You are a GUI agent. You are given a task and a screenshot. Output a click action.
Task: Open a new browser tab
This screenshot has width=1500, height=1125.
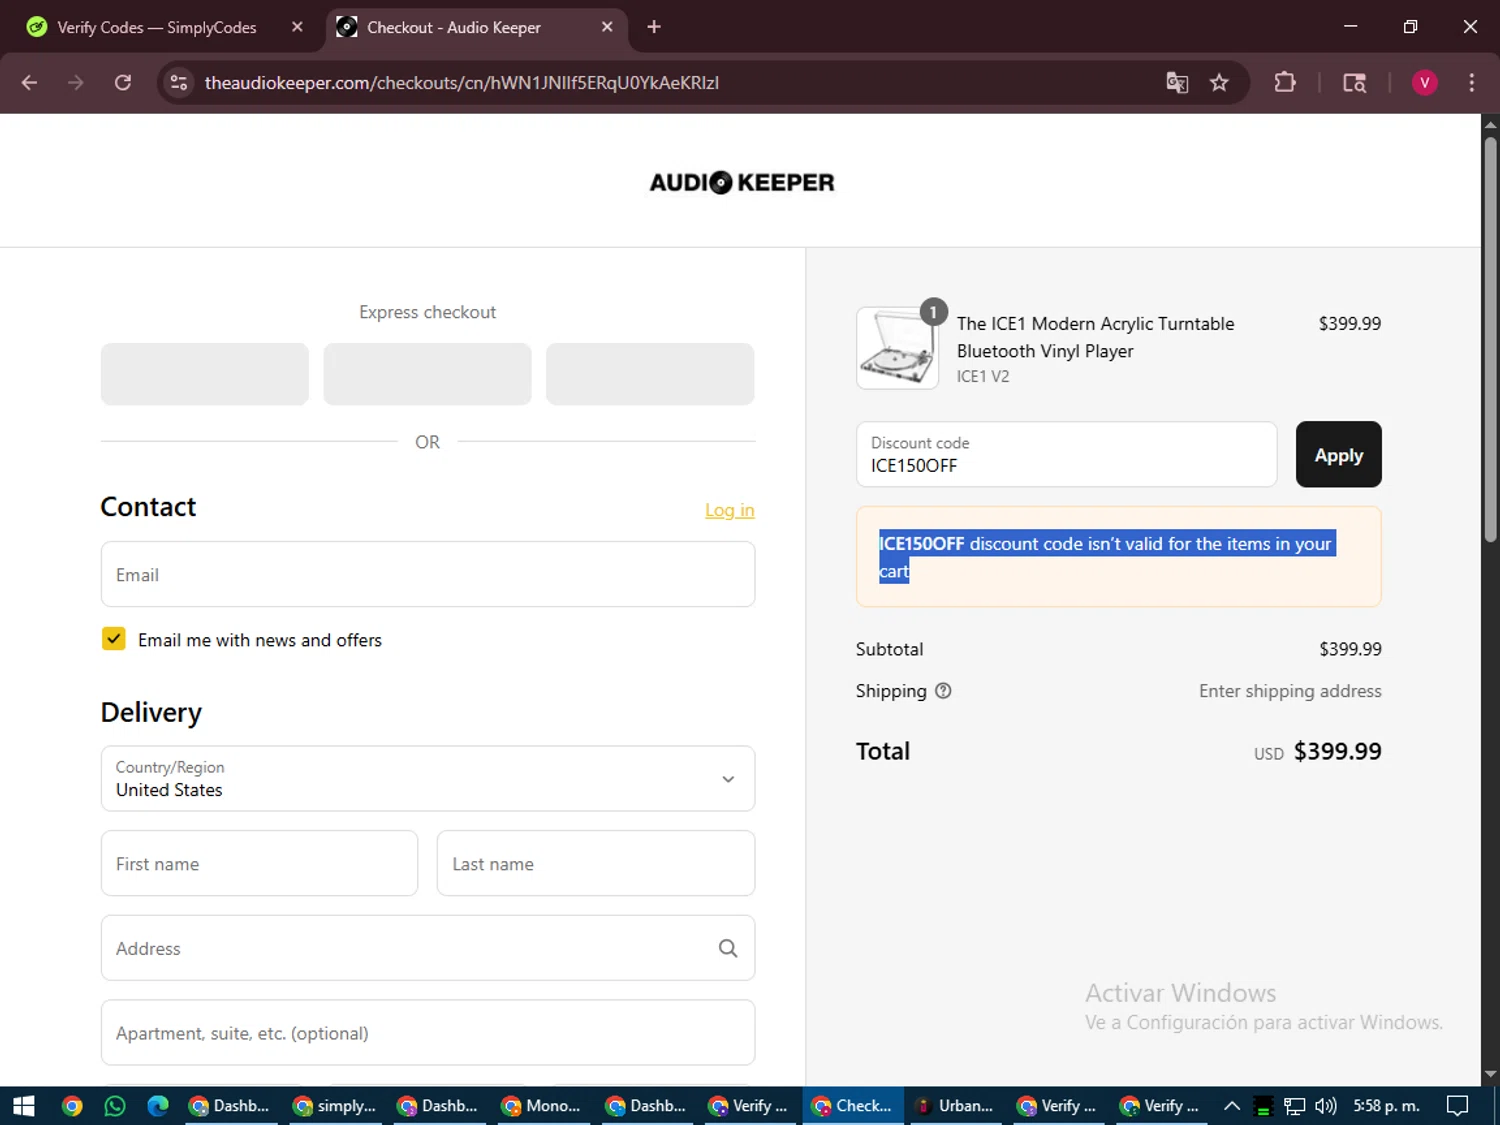[x=654, y=27]
